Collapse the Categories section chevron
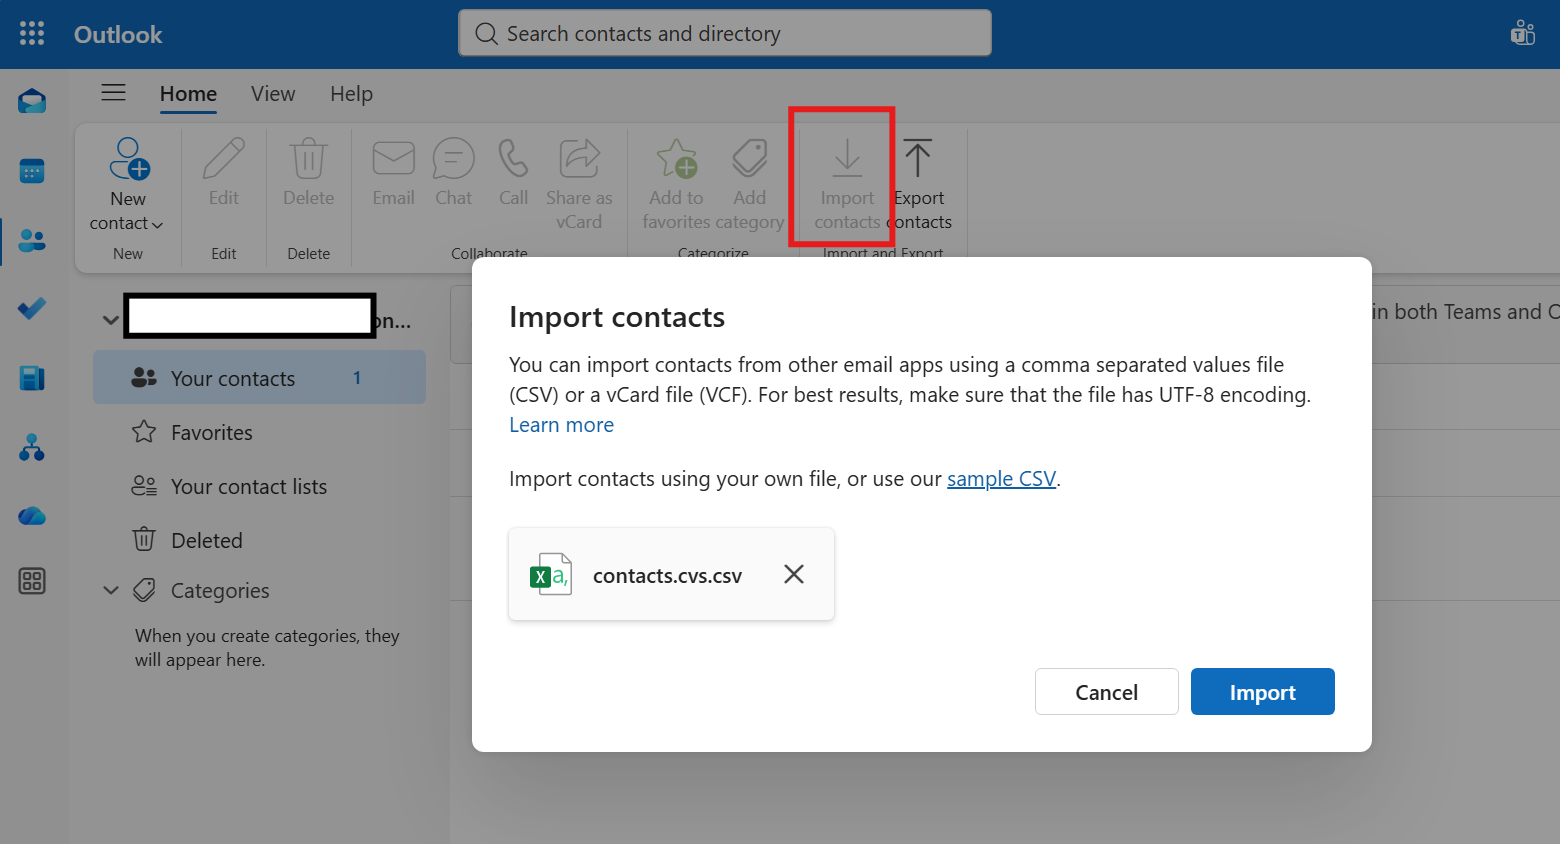The image size is (1560, 844). 111,590
